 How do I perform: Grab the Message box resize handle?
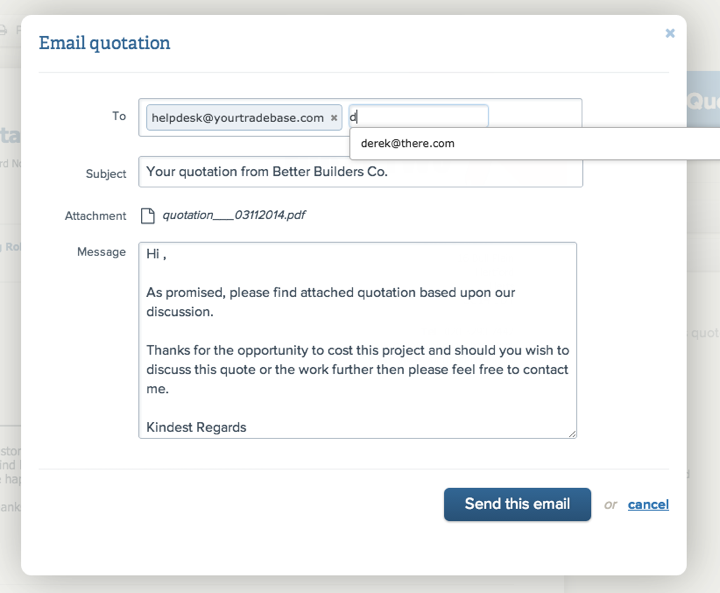pos(572,433)
